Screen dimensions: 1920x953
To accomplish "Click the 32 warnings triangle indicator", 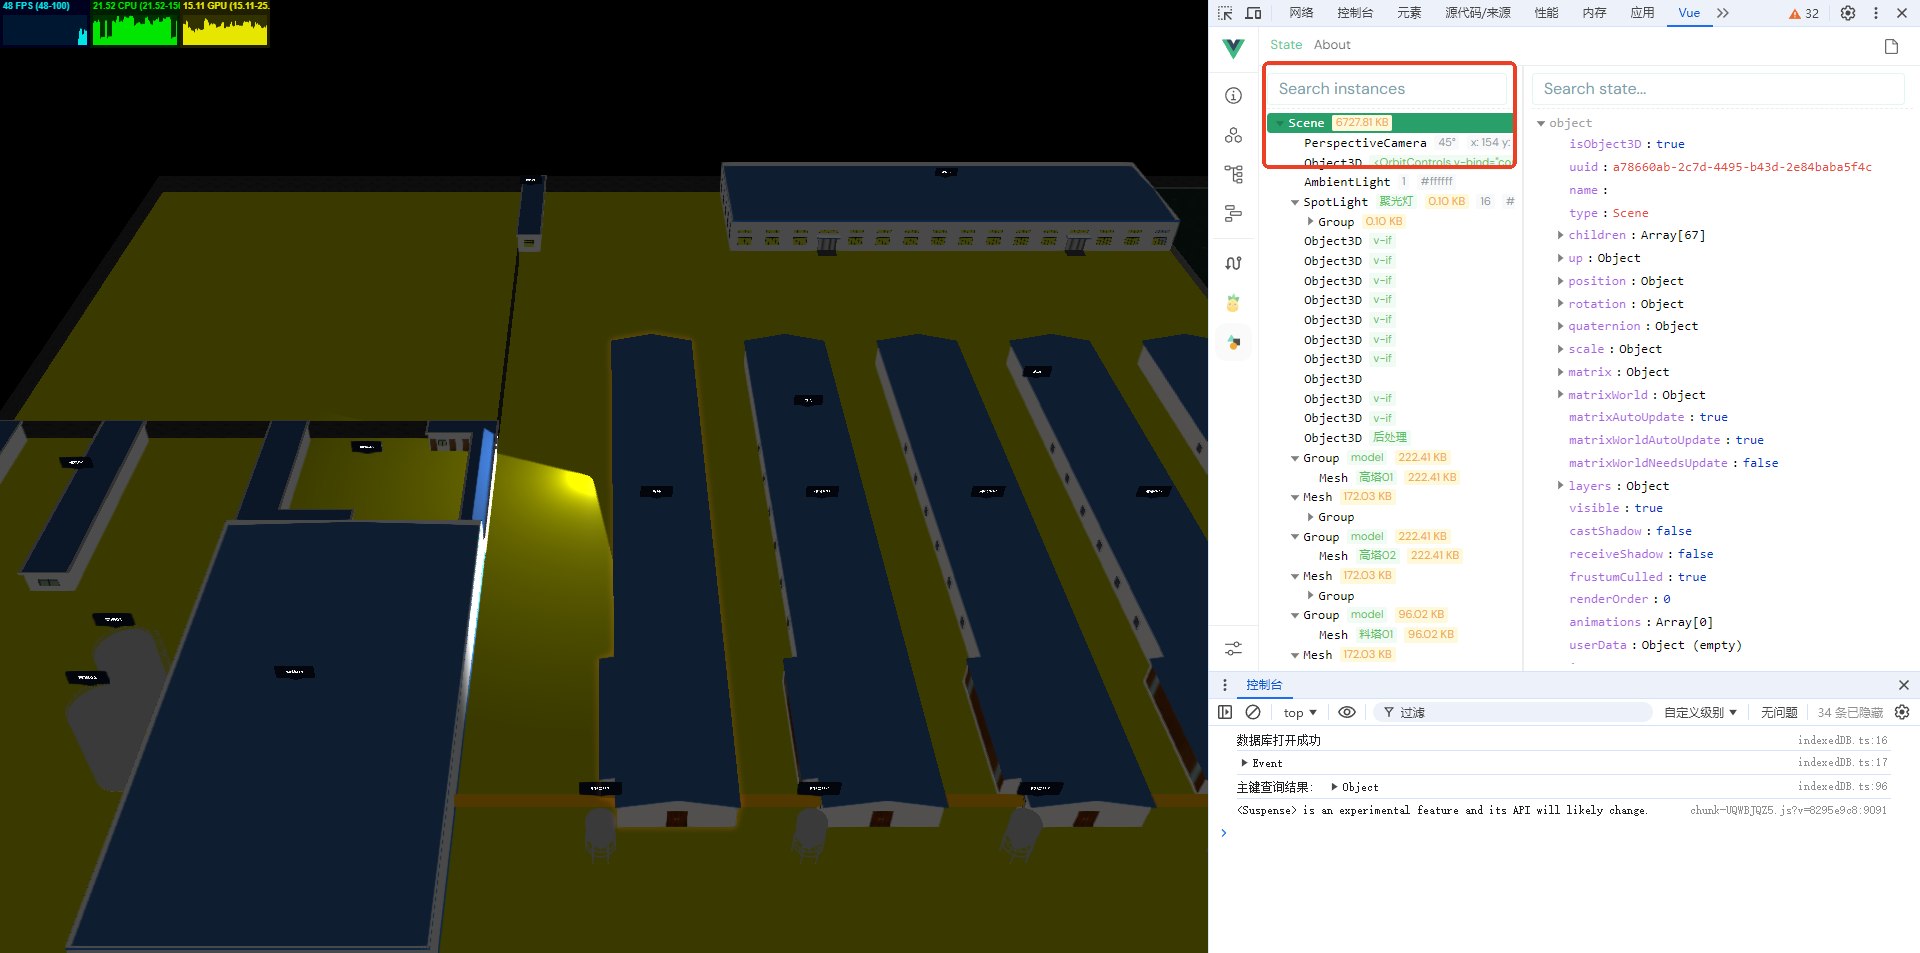I will click(x=1804, y=13).
